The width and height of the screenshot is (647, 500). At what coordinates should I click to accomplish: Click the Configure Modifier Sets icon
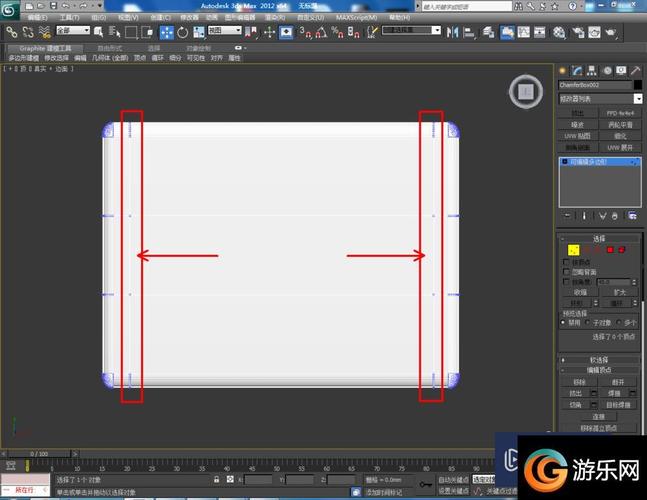pyautogui.click(x=634, y=215)
